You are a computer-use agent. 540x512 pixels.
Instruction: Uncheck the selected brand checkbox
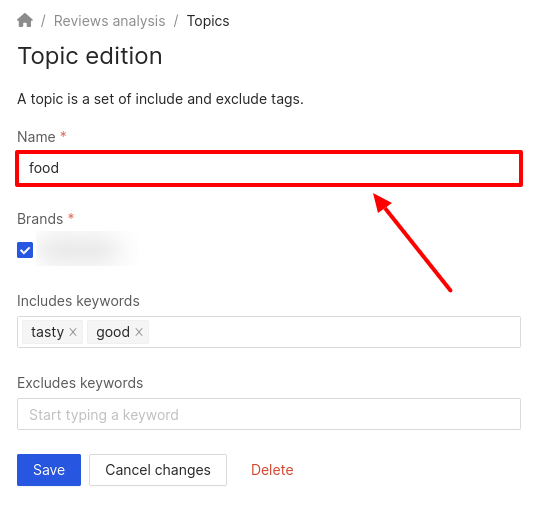tap(25, 250)
